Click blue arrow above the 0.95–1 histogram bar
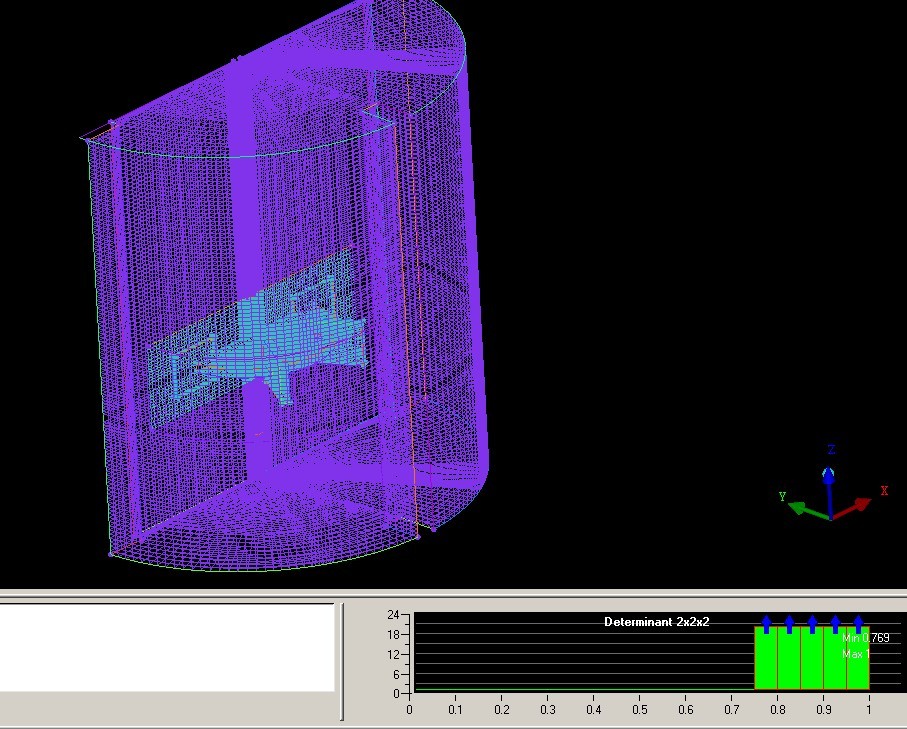This screenshot has width=907, height=729. click(858, 624)
